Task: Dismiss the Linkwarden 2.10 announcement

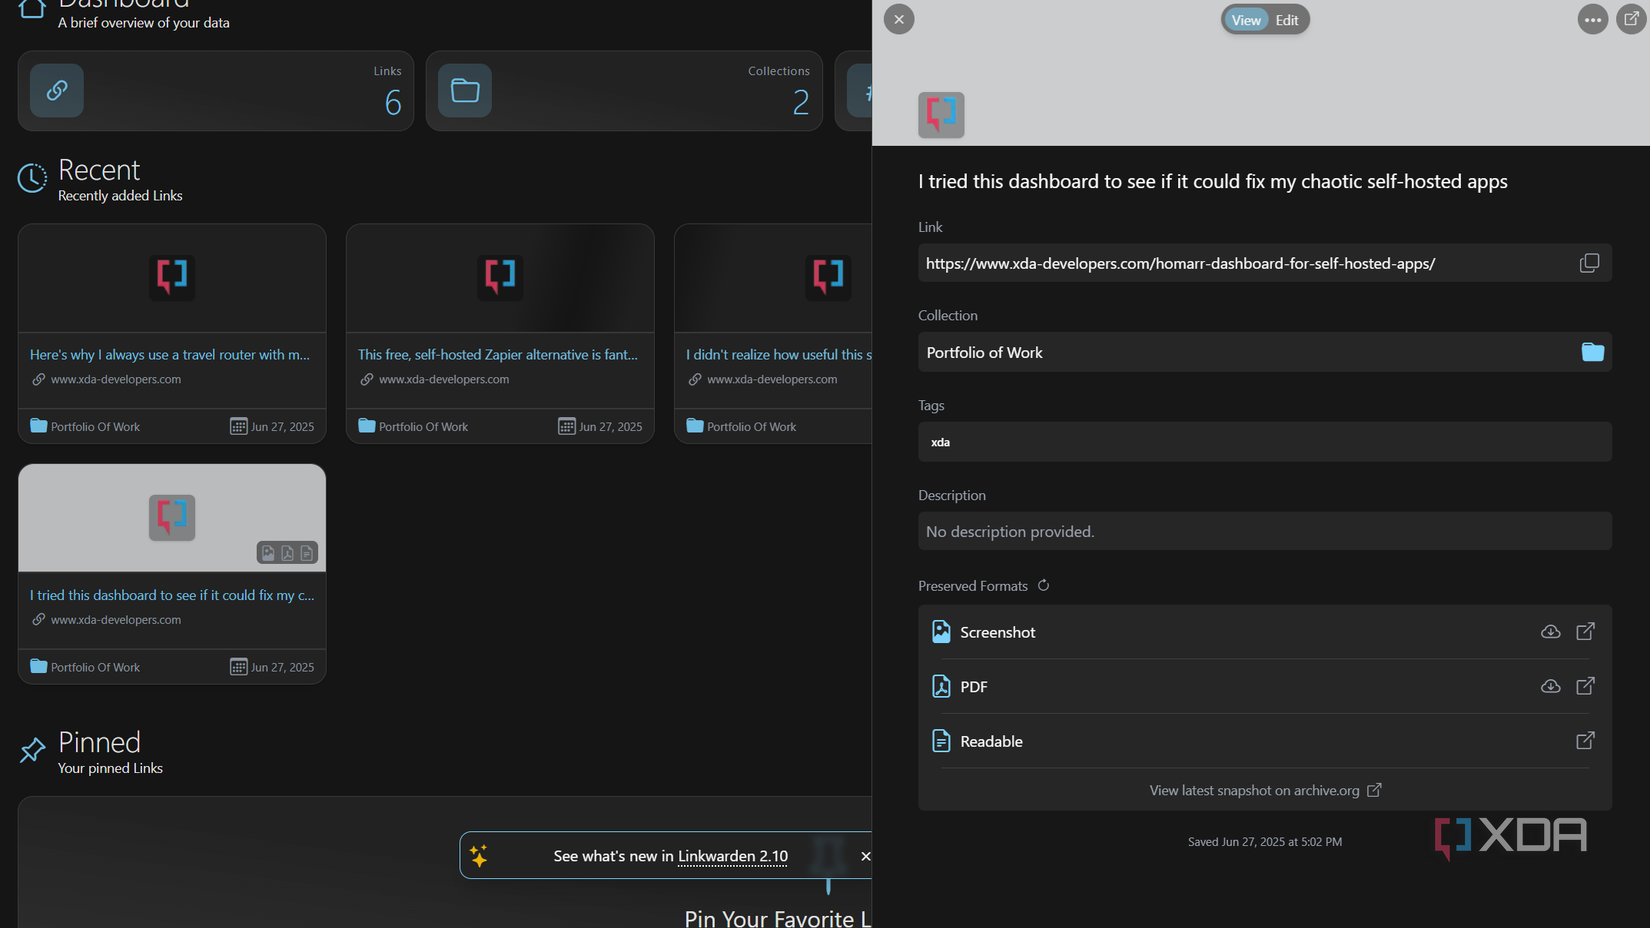Action: [865, 856]
